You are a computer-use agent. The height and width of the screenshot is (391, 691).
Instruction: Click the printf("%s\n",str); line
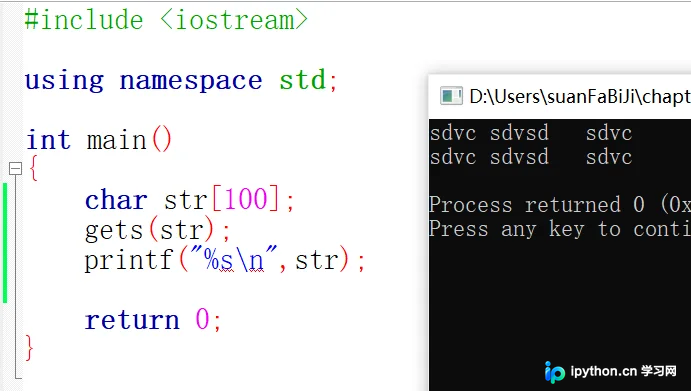point(225,260)
